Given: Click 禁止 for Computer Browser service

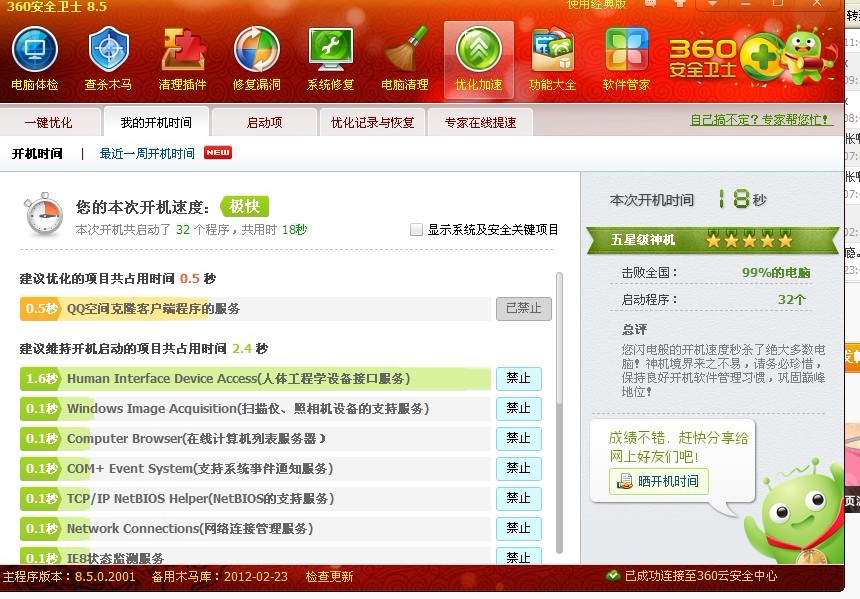Looking at the screenshot, I should click(519, 438).
